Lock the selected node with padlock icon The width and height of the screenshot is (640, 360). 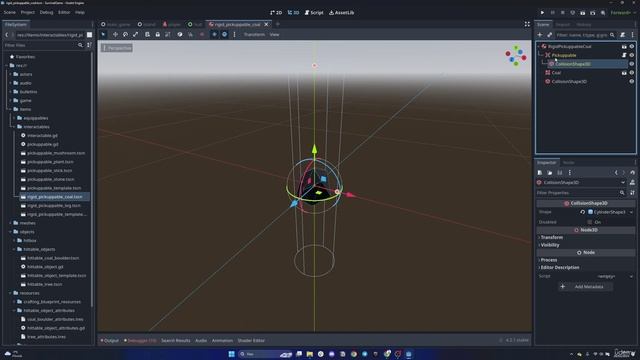tap(158, 35)
